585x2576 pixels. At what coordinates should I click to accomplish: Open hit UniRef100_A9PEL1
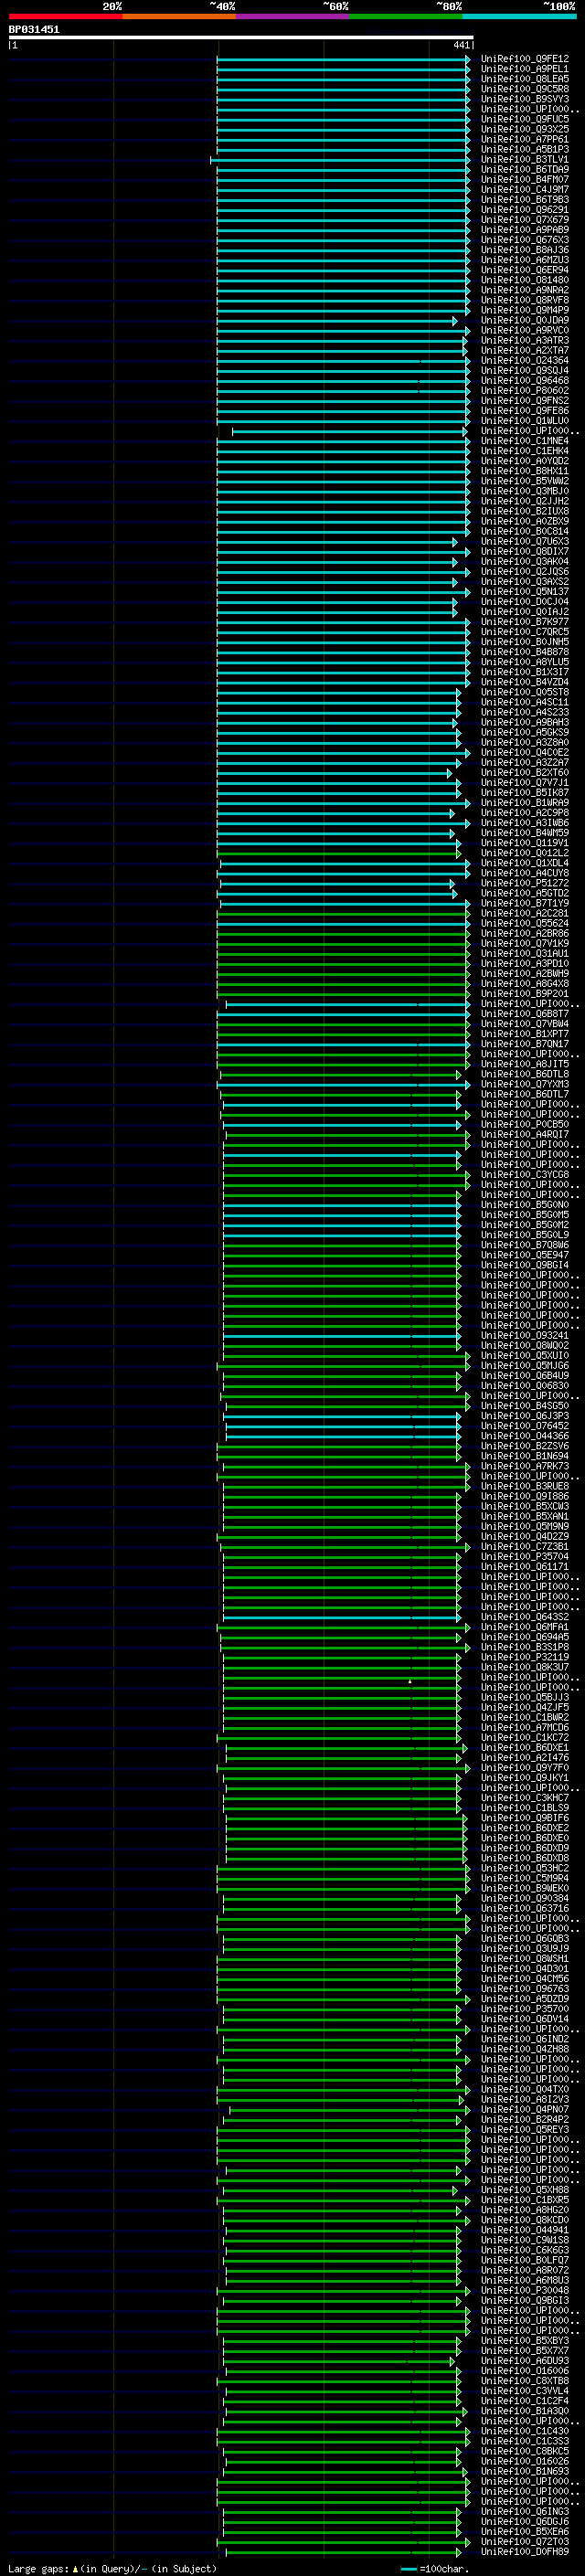tap(525, 69)
